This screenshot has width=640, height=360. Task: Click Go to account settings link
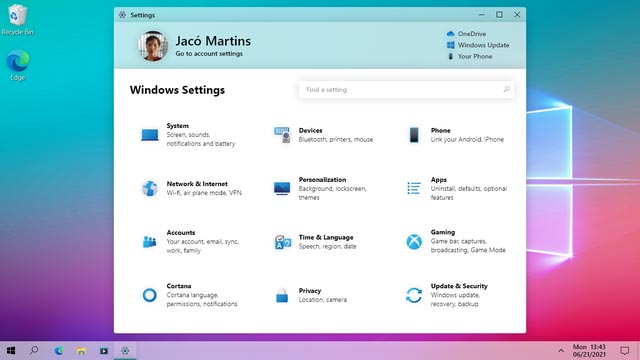(209, 53)
